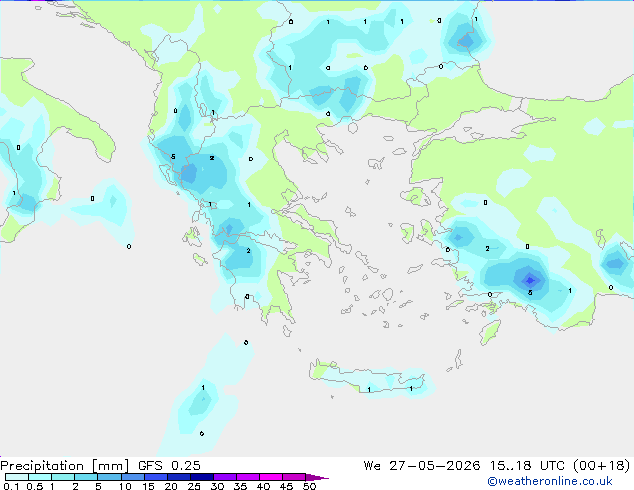Click the legend swatch for 0.5–1 mm

tap(40, 477)
